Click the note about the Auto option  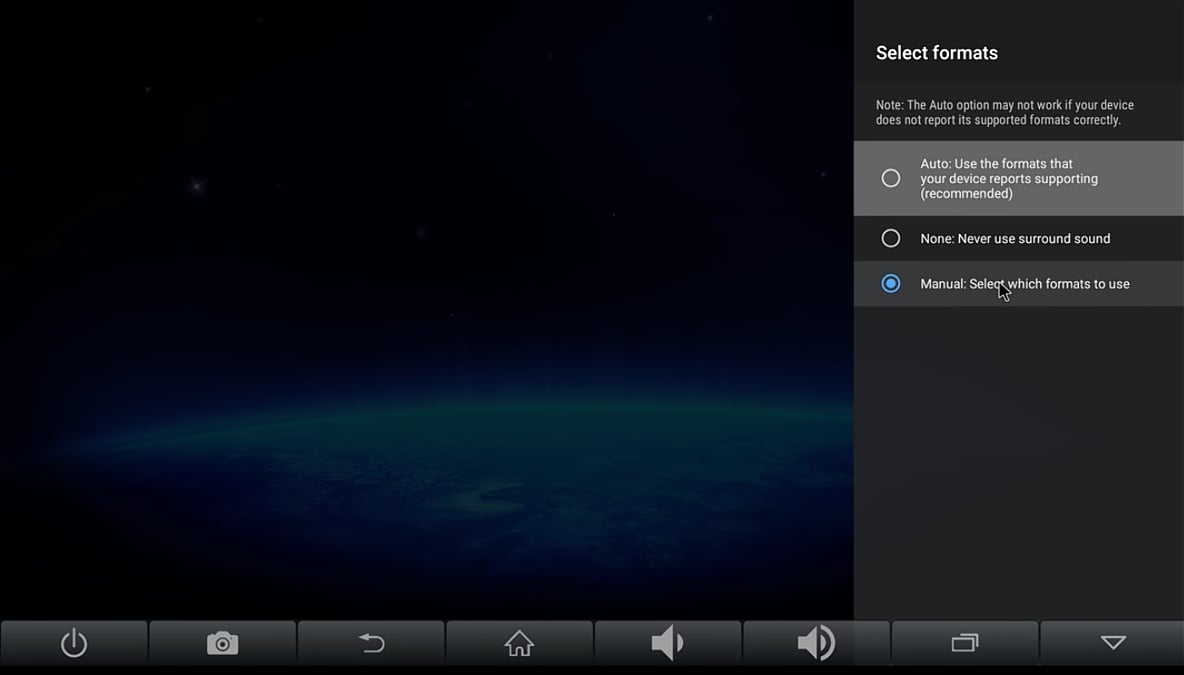pos(1004,112)
